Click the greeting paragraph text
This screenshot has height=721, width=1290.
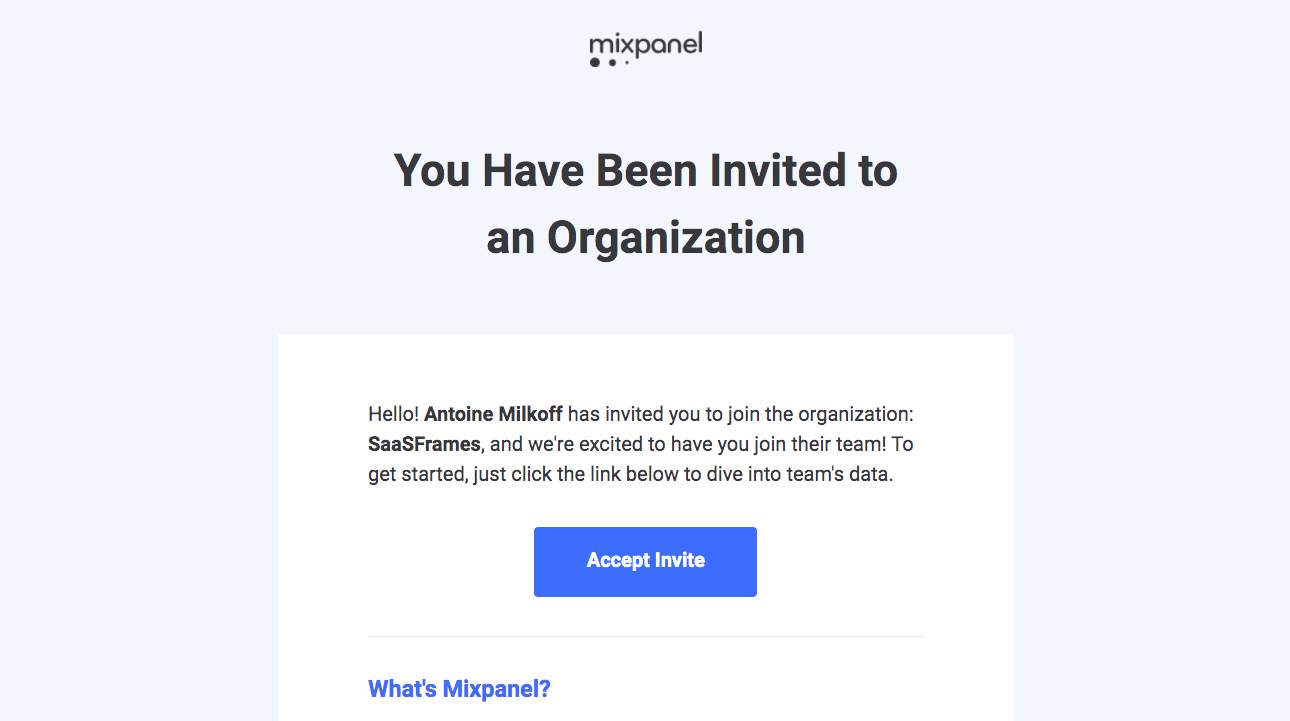(645, 443)
